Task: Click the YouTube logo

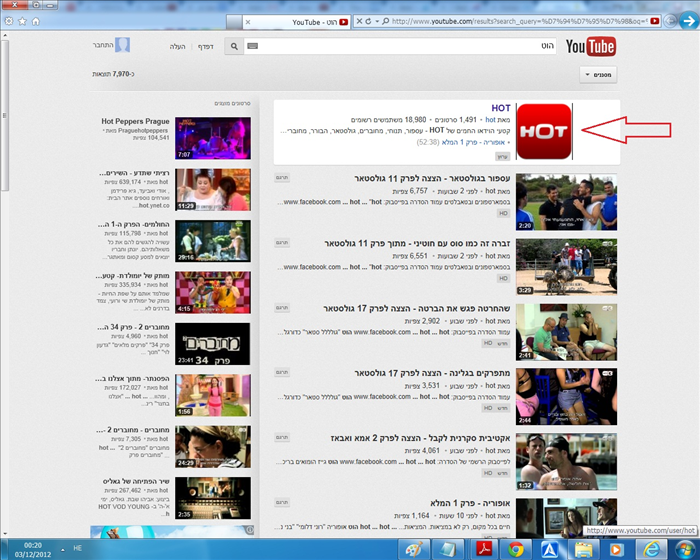Action: coord(591,46)
